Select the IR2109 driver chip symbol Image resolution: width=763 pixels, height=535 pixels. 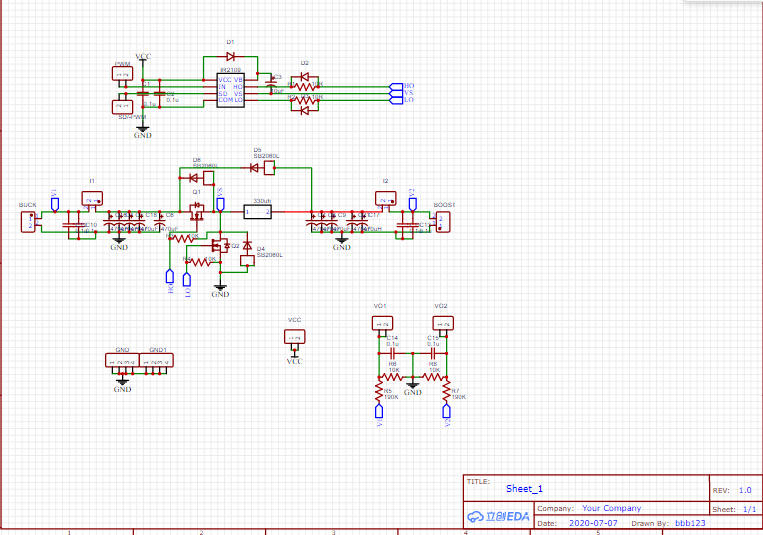230,90
